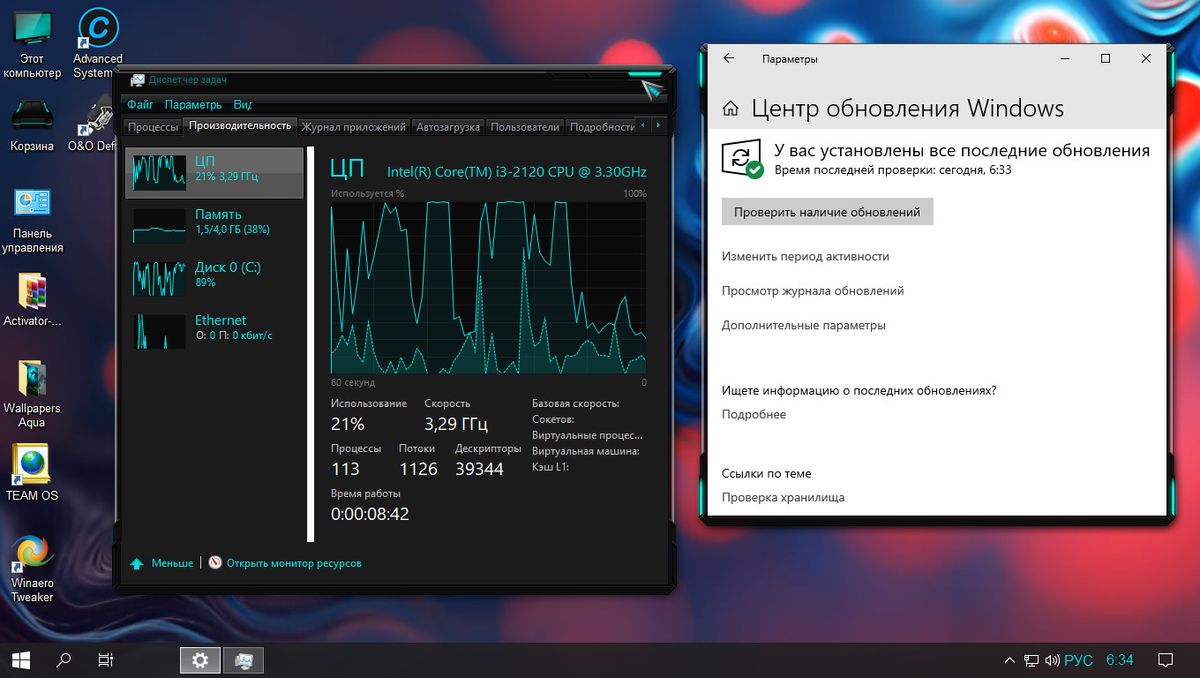Open the Вид menu in Task Manager

(x=242, y=104)
